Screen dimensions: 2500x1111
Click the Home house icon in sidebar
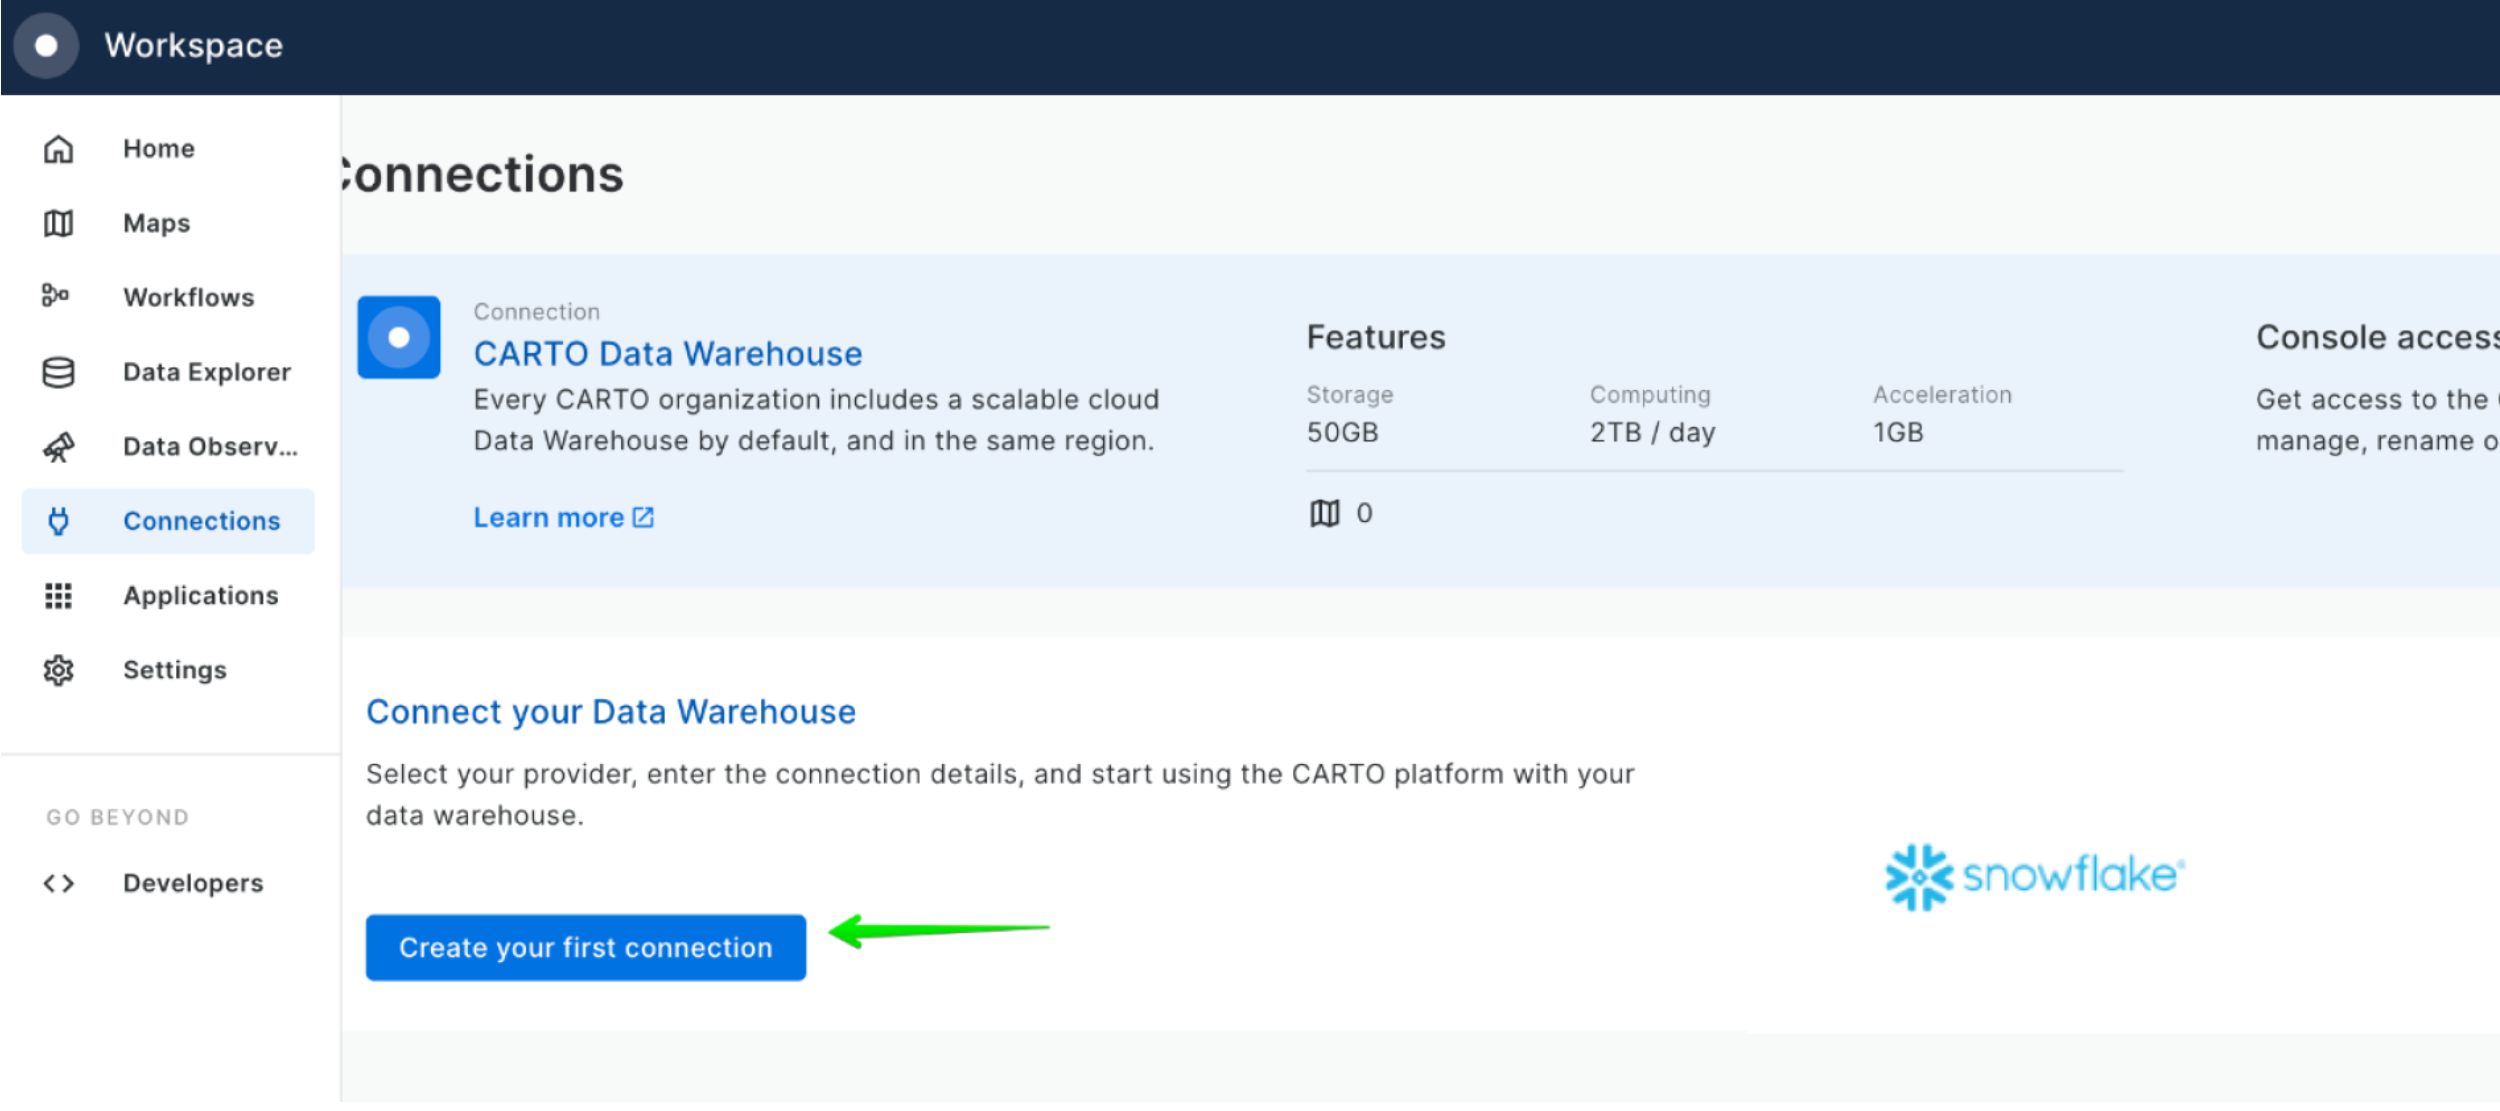click(x=58, y=149)
